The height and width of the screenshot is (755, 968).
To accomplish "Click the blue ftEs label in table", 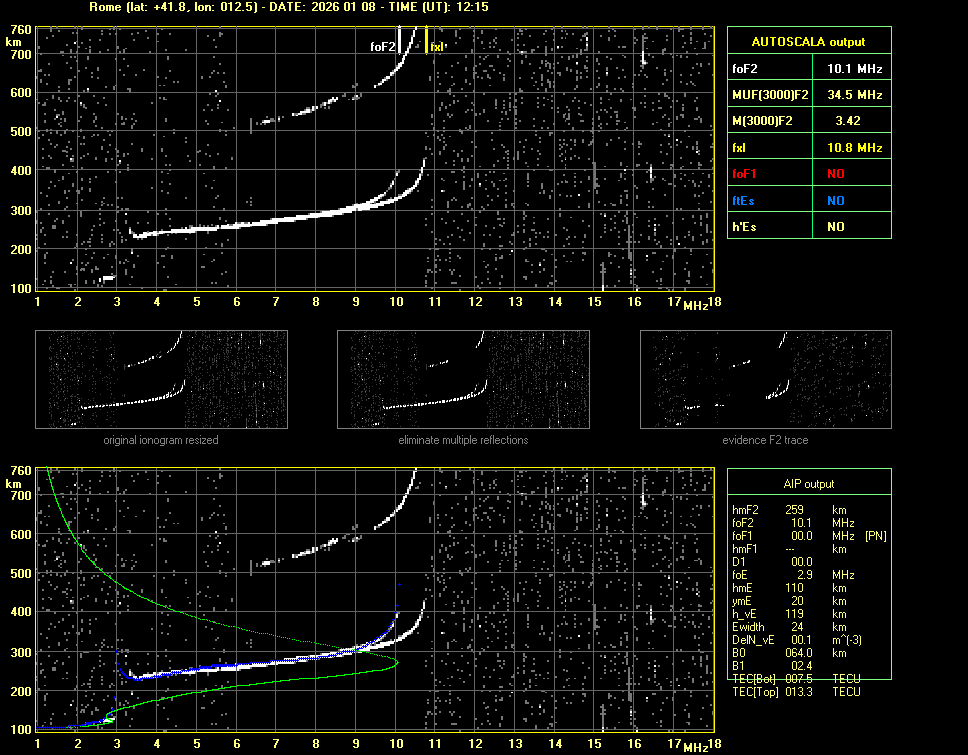I will [745, 200].
